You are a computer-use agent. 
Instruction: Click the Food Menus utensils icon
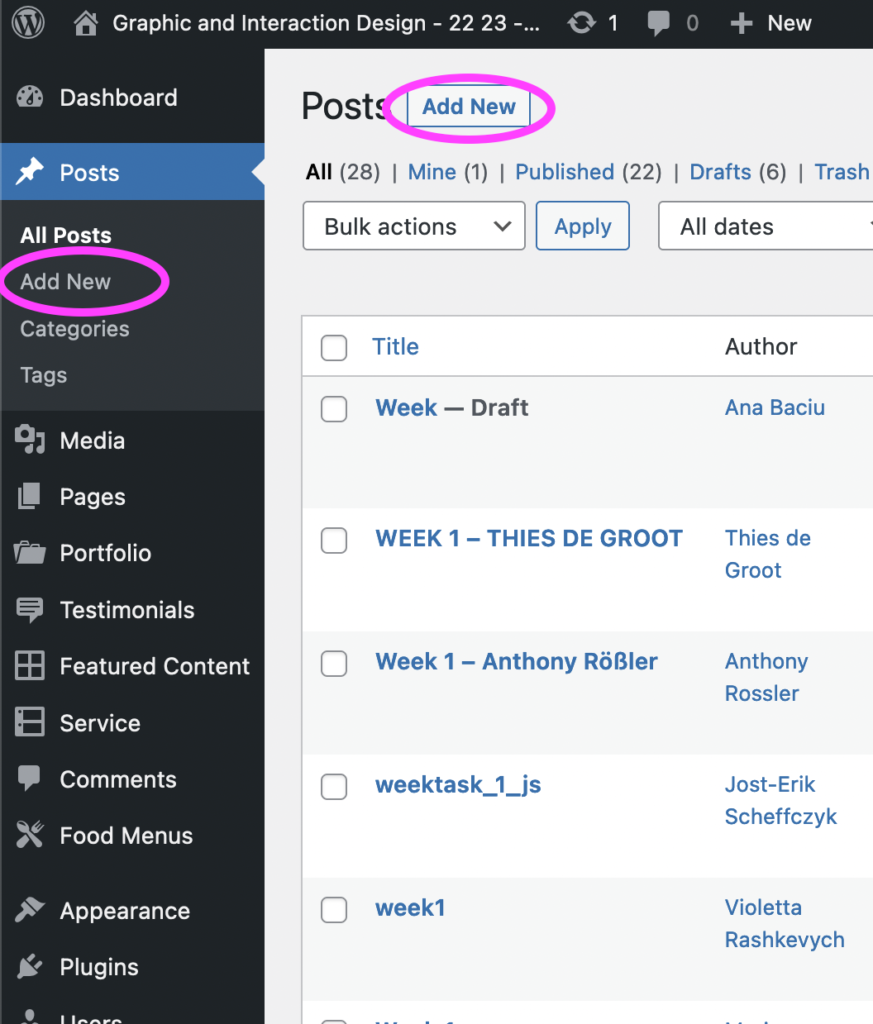coord(30,836)
